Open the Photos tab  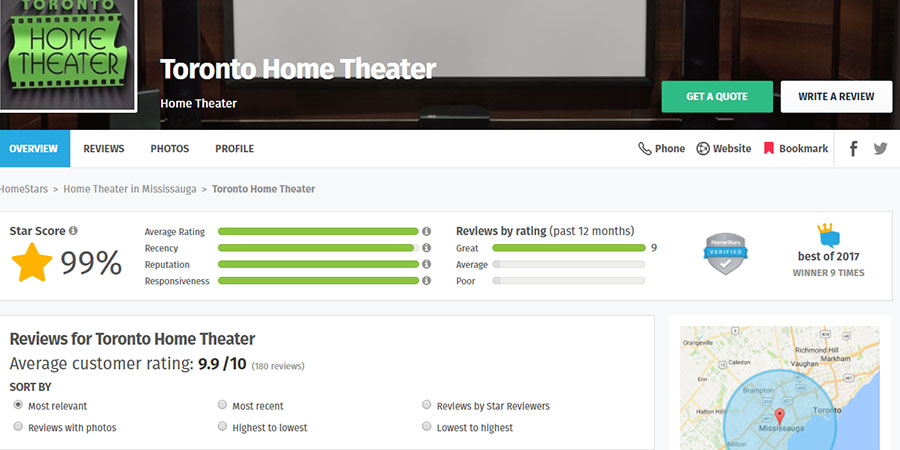pos(169,149)
